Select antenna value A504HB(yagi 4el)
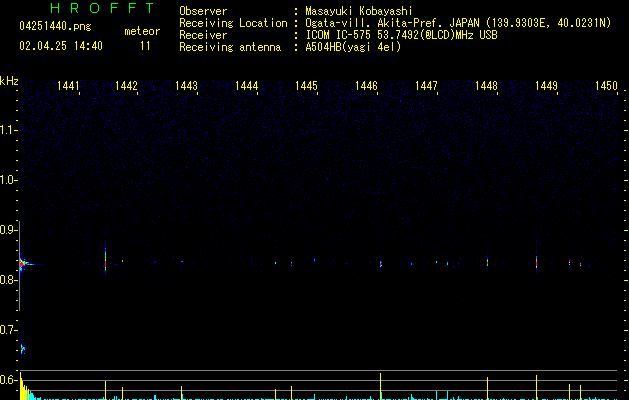The height and width of the screenshot is (400, 629). click(x=353, y=47)
